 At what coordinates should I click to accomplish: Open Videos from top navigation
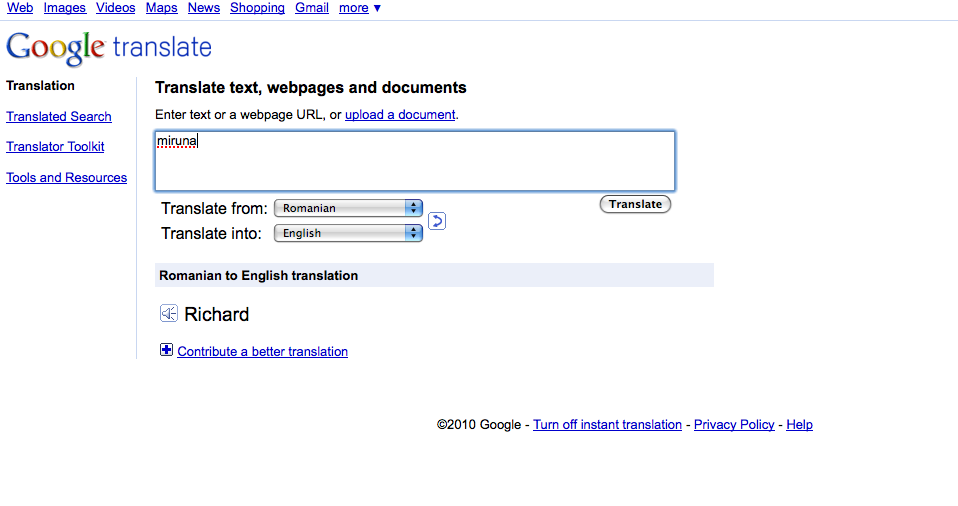[115, 8]
